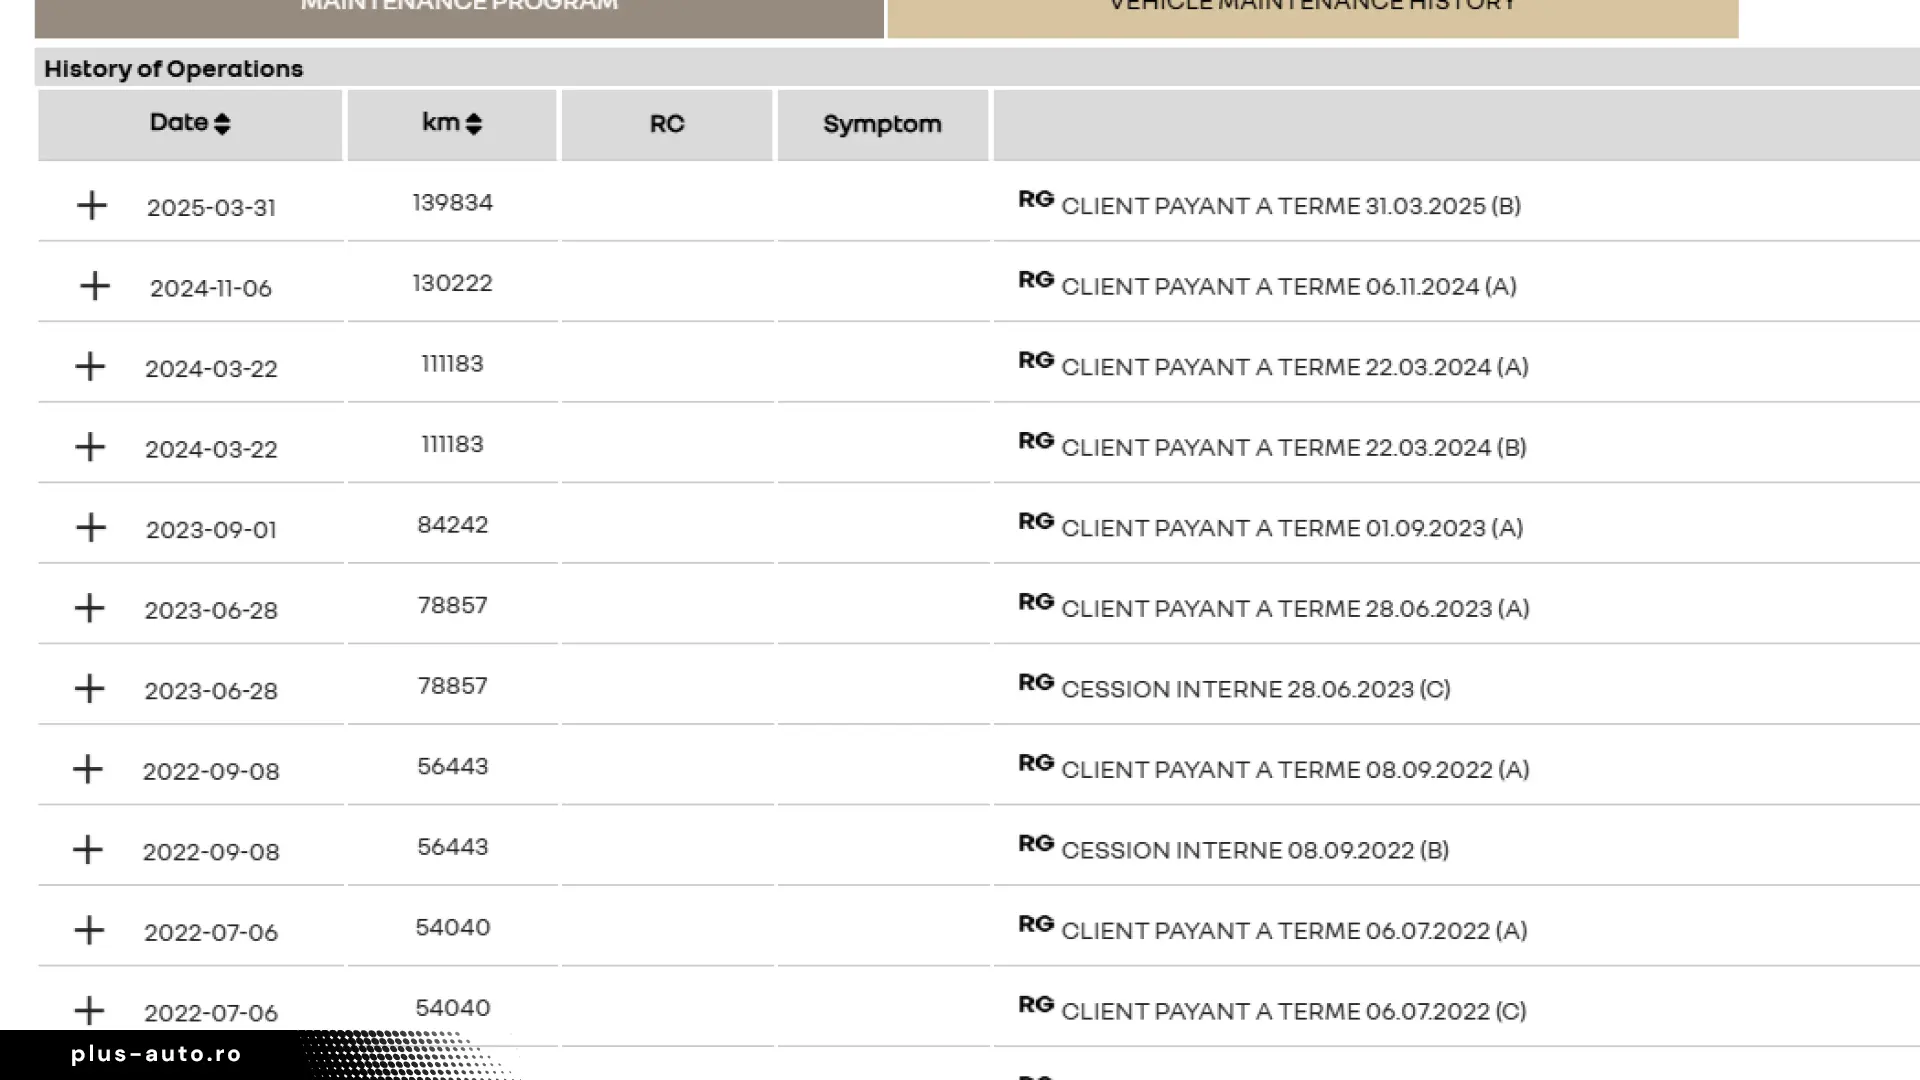Screen dimensions: 1920x1080
Task: Click CLIENT PAYANT A TERME 06.07.2022 (C) text
Action: click(1294, 1011)
